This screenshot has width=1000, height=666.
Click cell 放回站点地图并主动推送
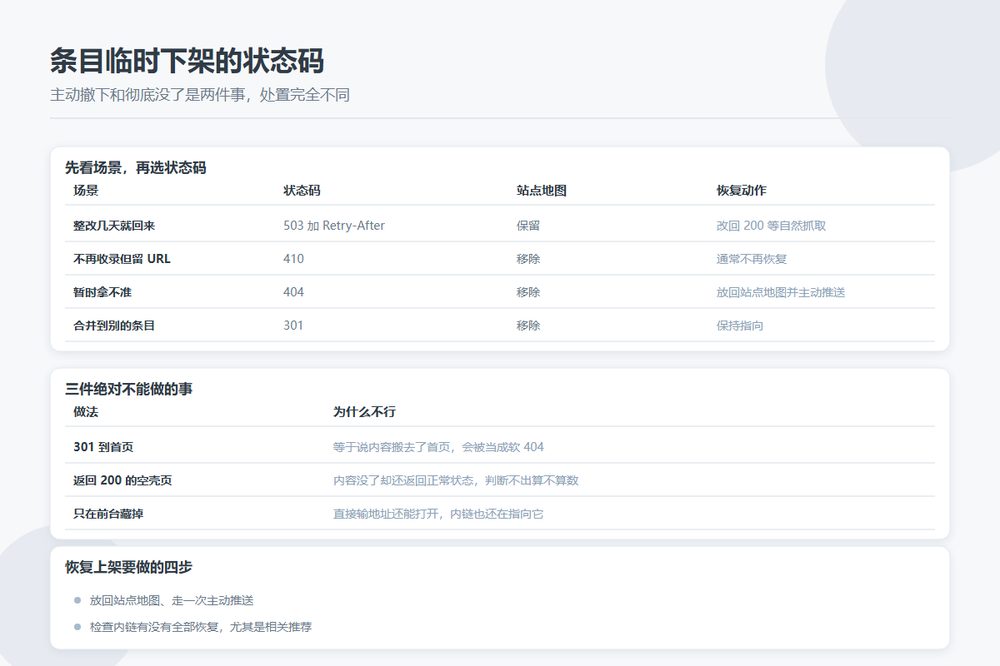click(781, 292)
